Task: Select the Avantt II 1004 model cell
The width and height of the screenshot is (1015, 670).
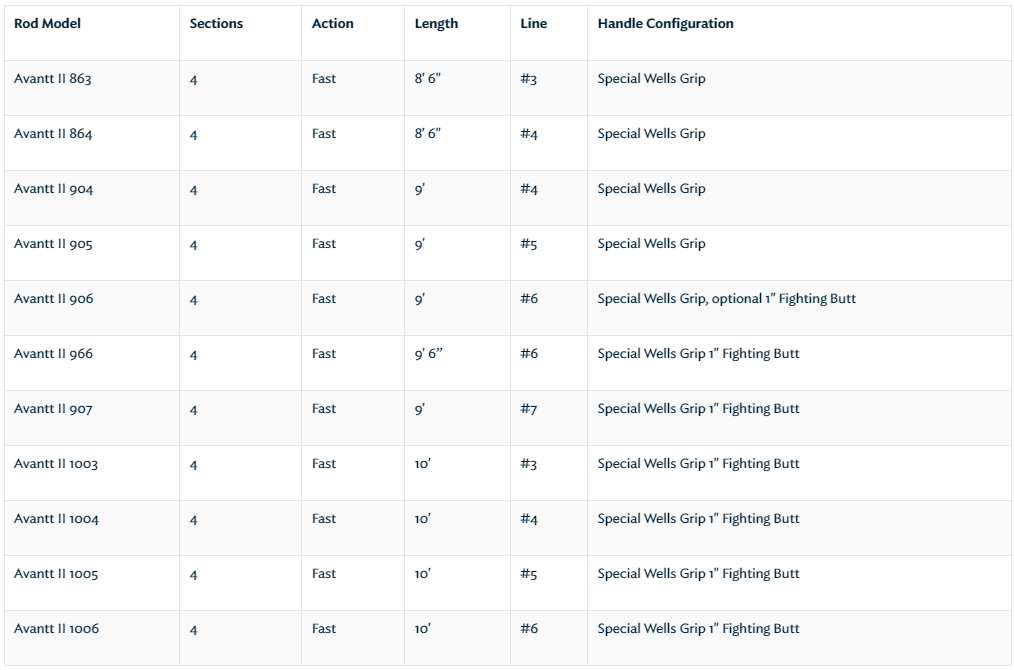Action: click(56, 519)
